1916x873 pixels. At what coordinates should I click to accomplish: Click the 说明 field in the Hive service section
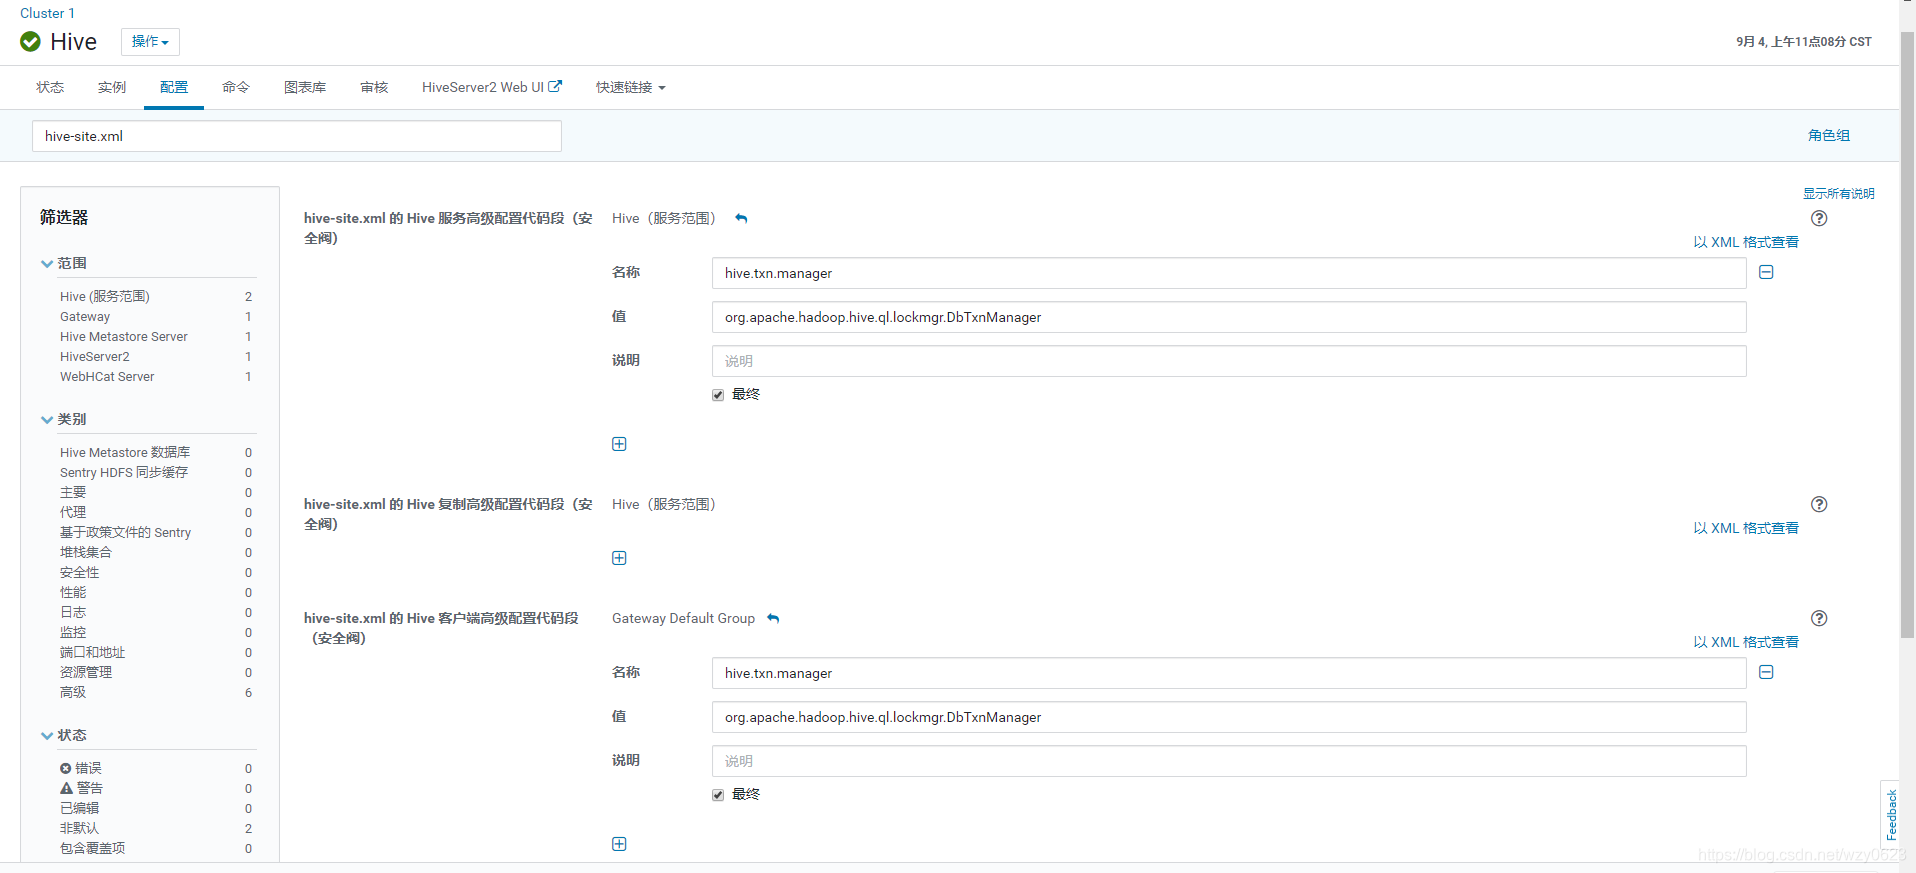point(1229,361)
